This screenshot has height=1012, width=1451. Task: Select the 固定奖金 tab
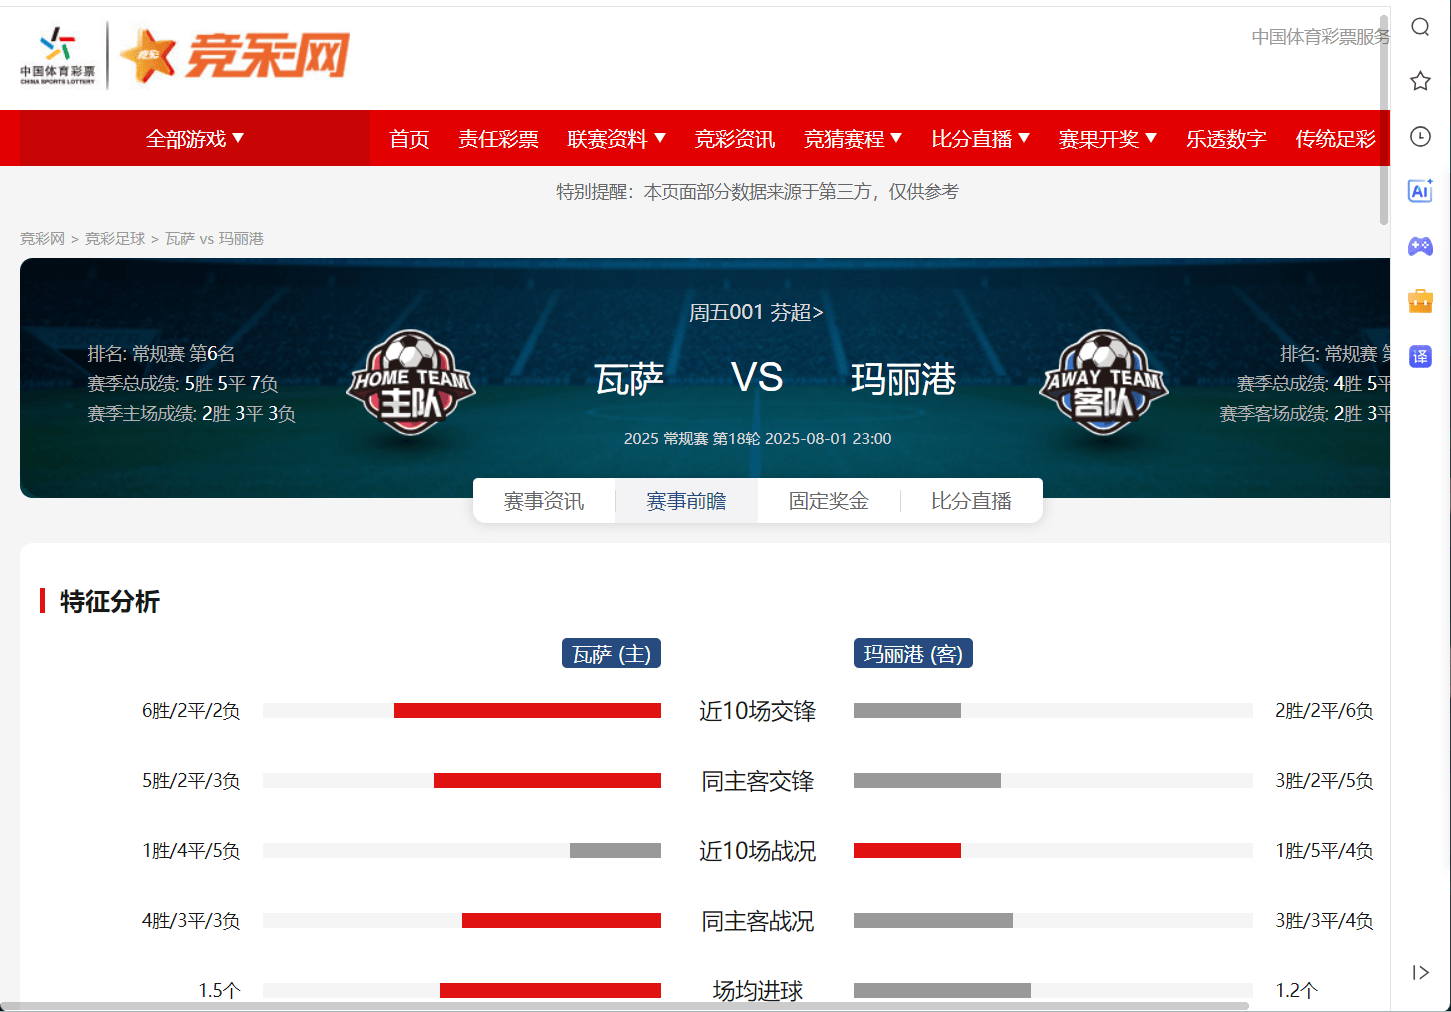829,501
